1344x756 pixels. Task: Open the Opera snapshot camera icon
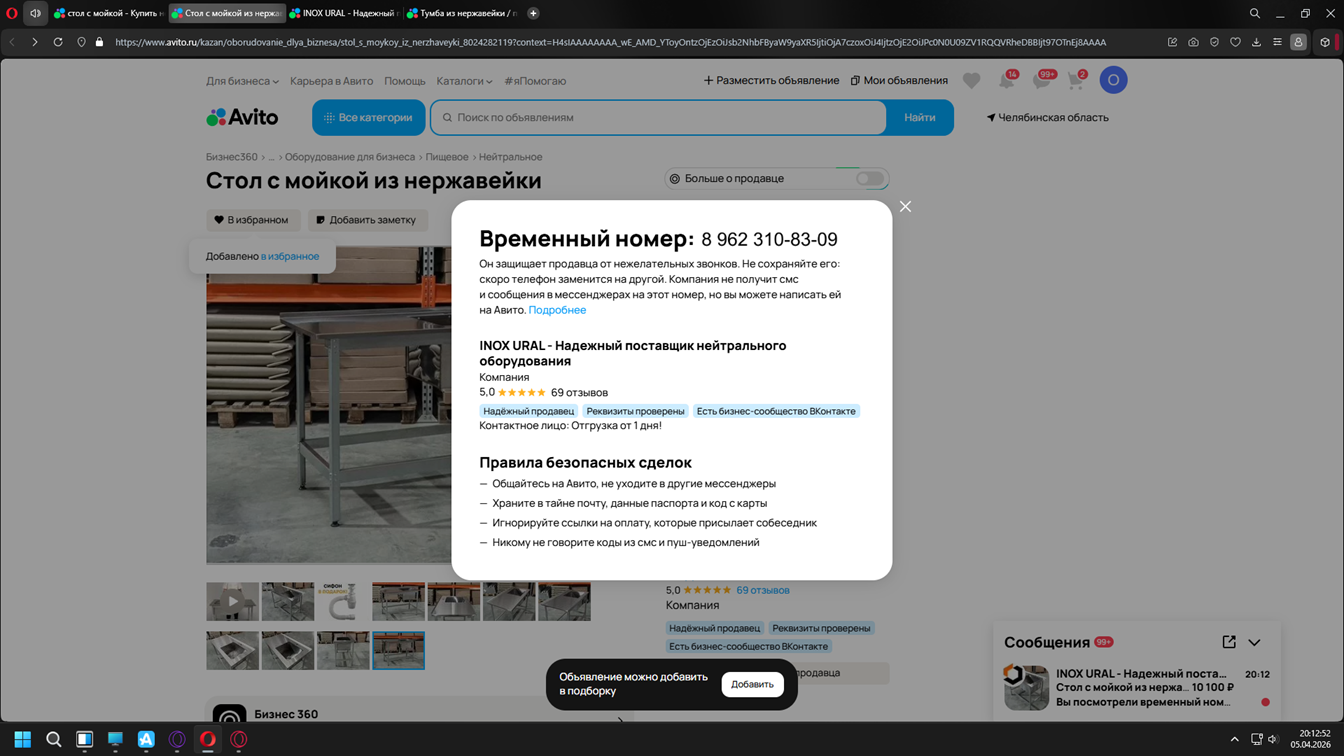coord(1193,42)
